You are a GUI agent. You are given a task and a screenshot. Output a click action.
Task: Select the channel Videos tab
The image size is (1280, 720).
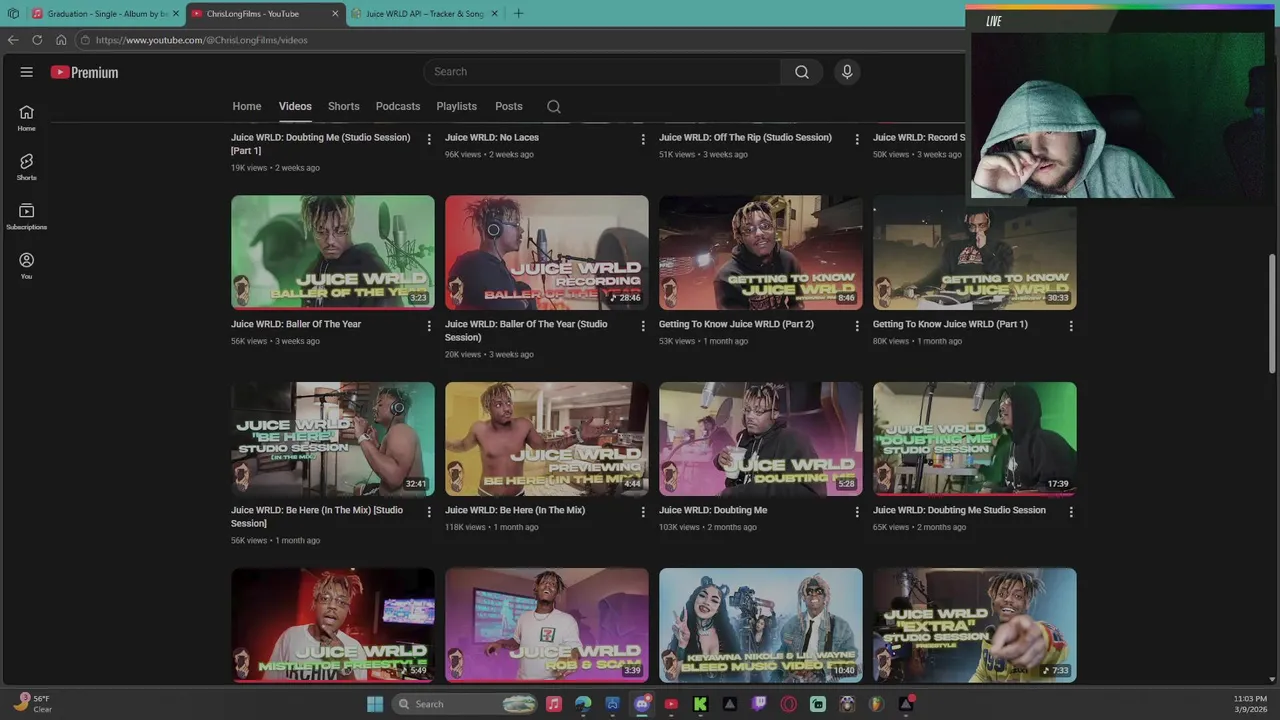[x=295, y=106]
